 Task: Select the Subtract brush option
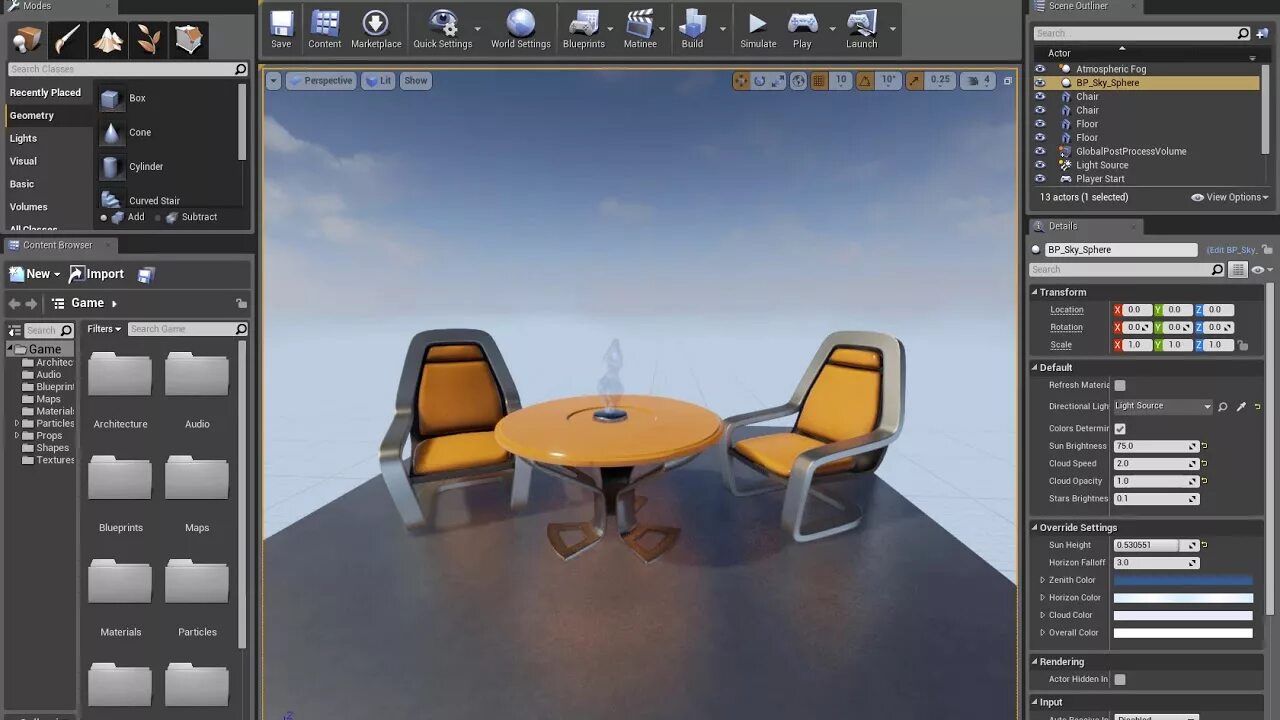[191, 217]
